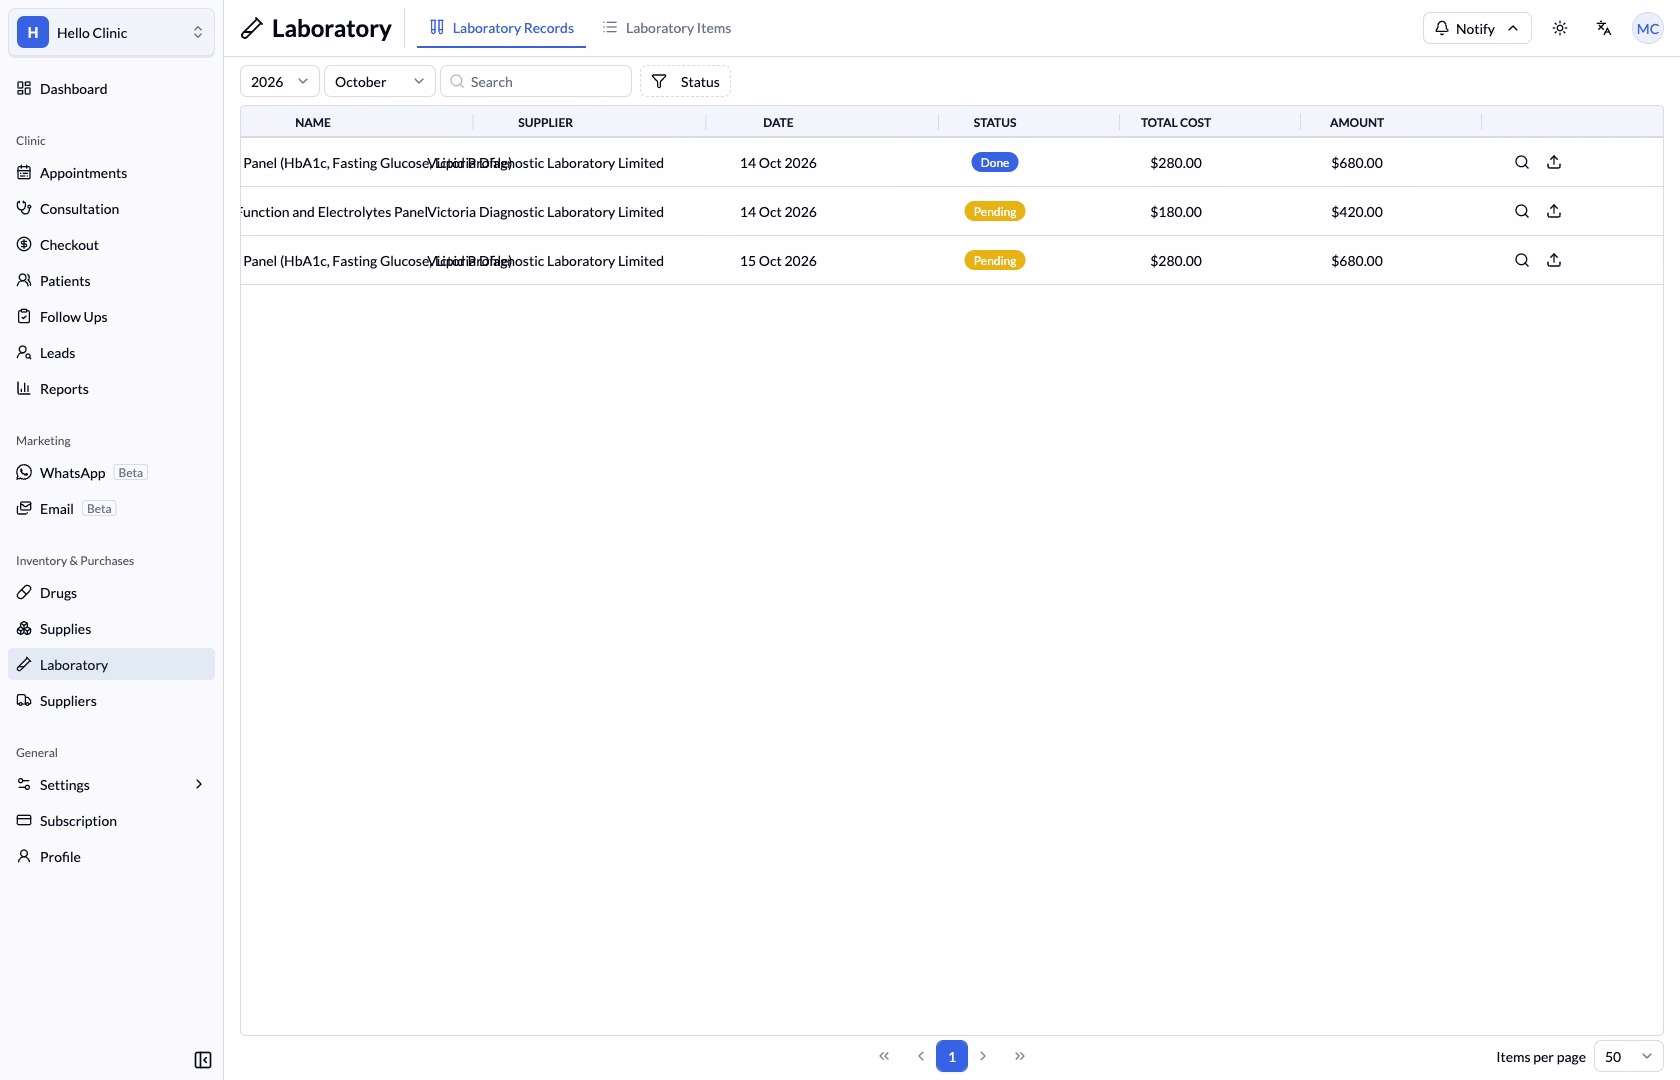Open the Dashboard from the sidebar
This screenshot has width=1680, height=1080.
tap(111, 89)
